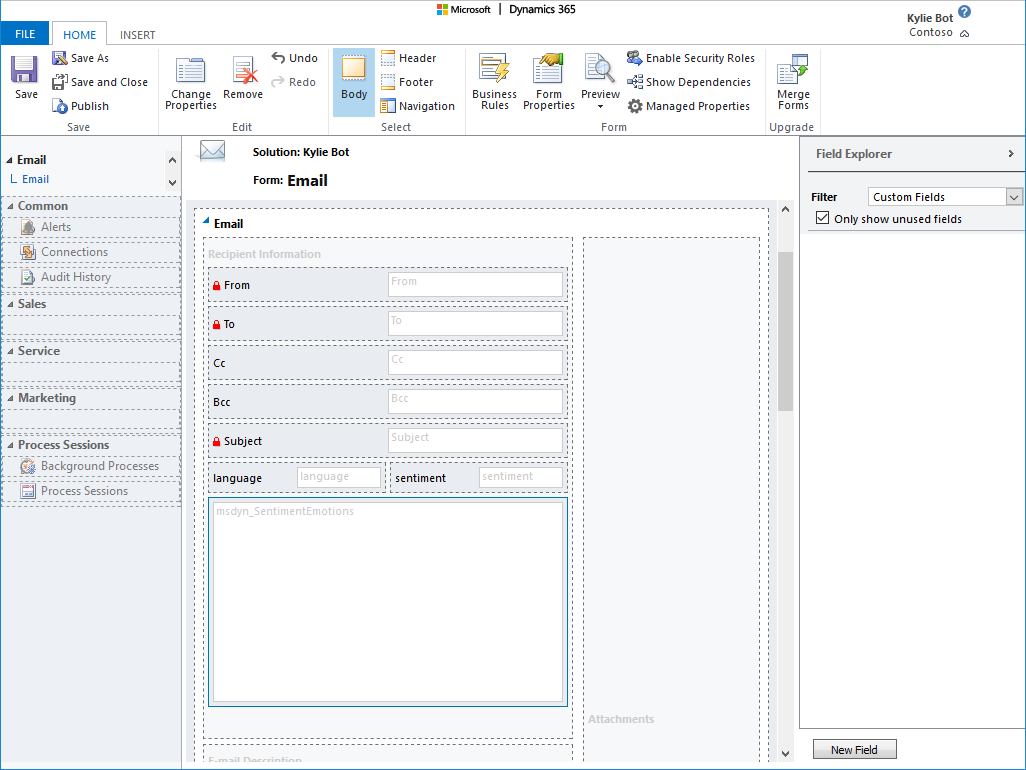Select the form Header
The height and width of the screenshot is (770, 1026).
point(408,58)
